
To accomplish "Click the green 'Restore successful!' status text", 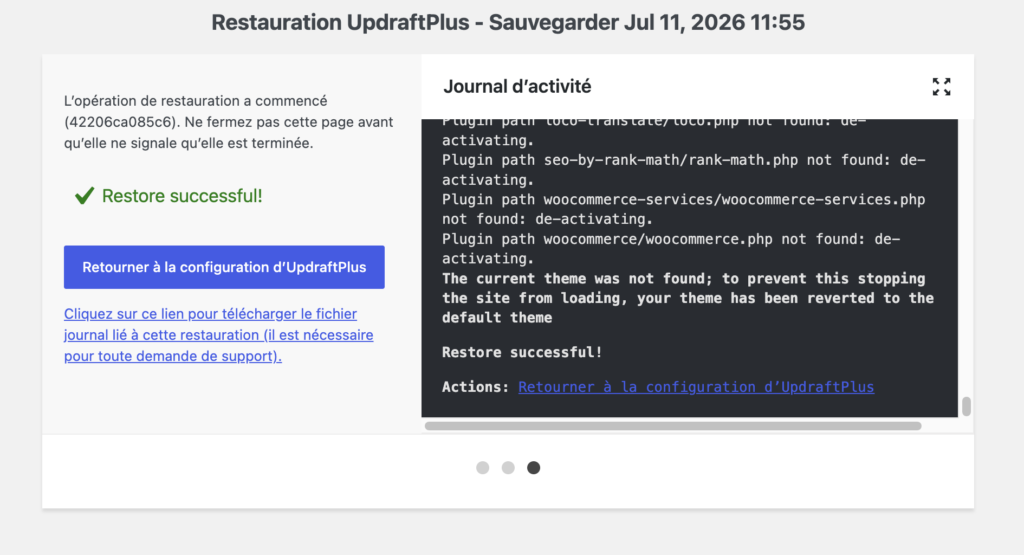I will click(x=182, y=196).
